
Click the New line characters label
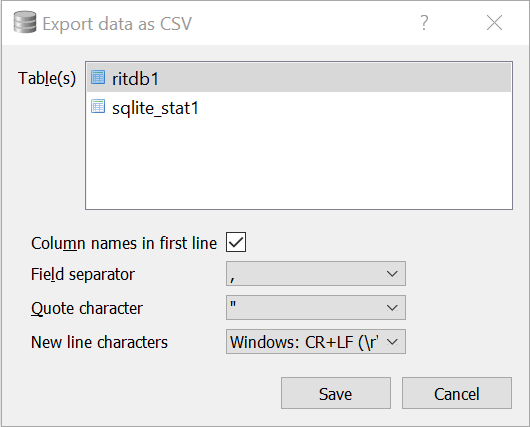coord(99,342)
